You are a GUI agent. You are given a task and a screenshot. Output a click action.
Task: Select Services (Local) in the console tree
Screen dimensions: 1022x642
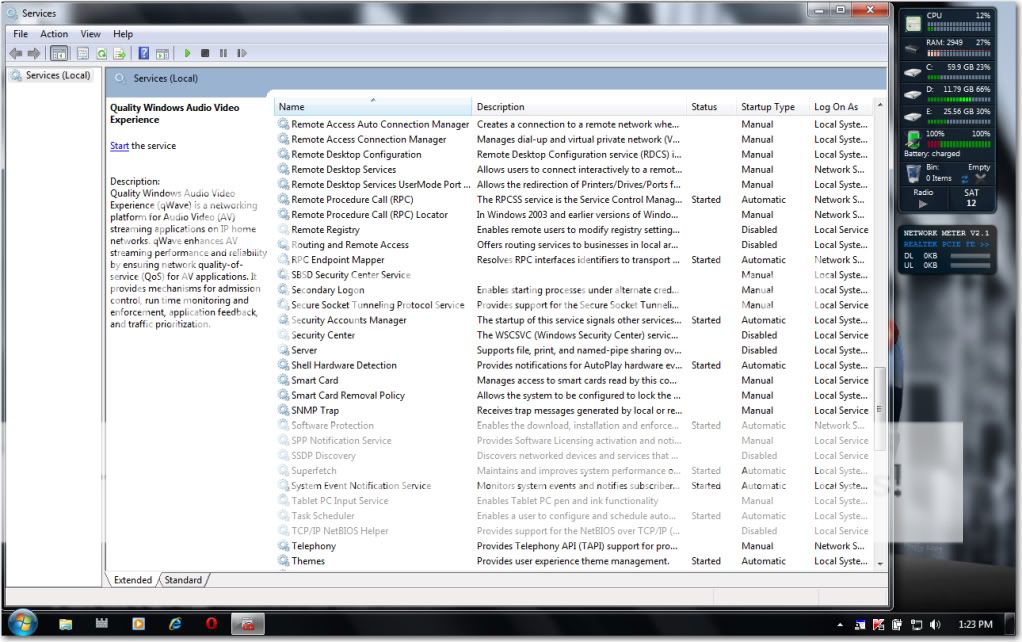(x=58, y=76)
